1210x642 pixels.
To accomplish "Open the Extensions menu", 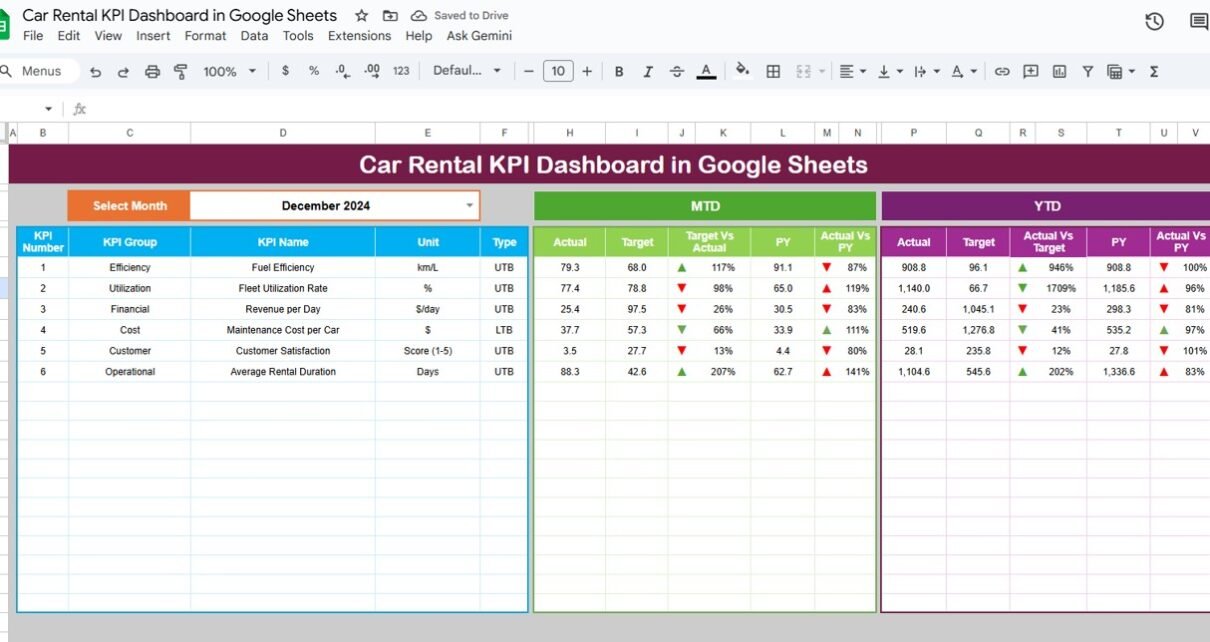I will pyautogui.click(x=359, y=36).
